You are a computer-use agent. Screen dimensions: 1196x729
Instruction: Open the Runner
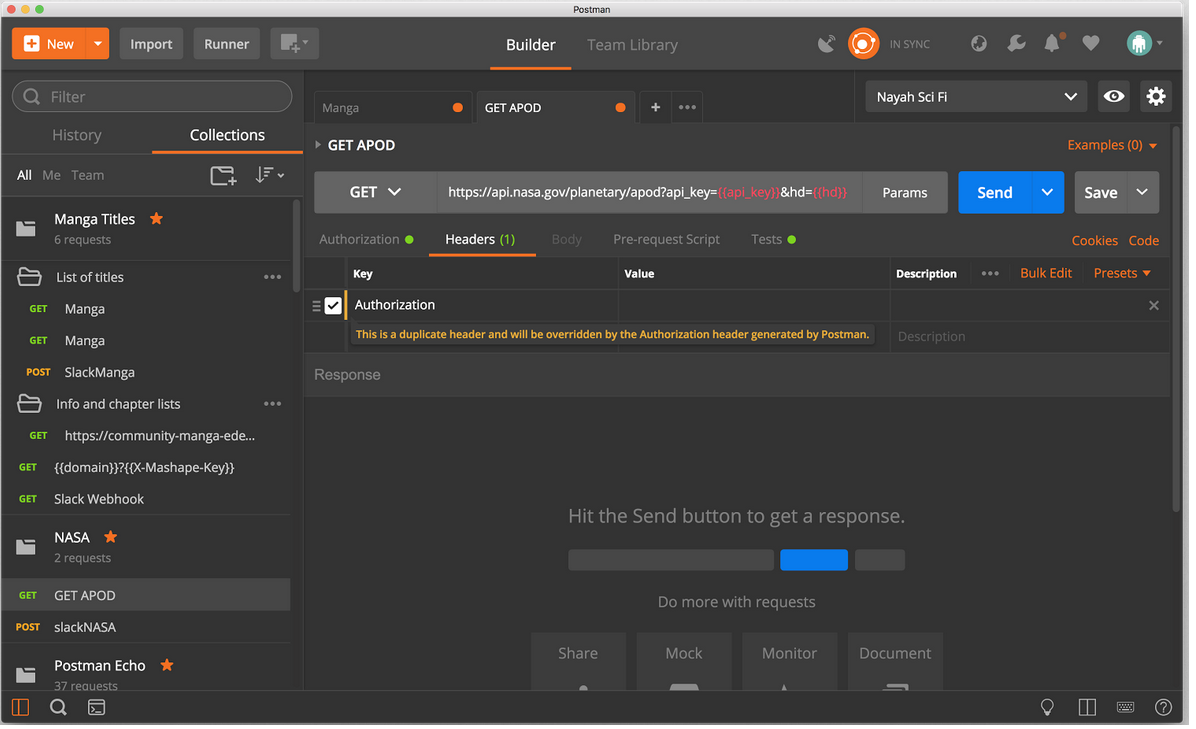(x=227, y=43)
